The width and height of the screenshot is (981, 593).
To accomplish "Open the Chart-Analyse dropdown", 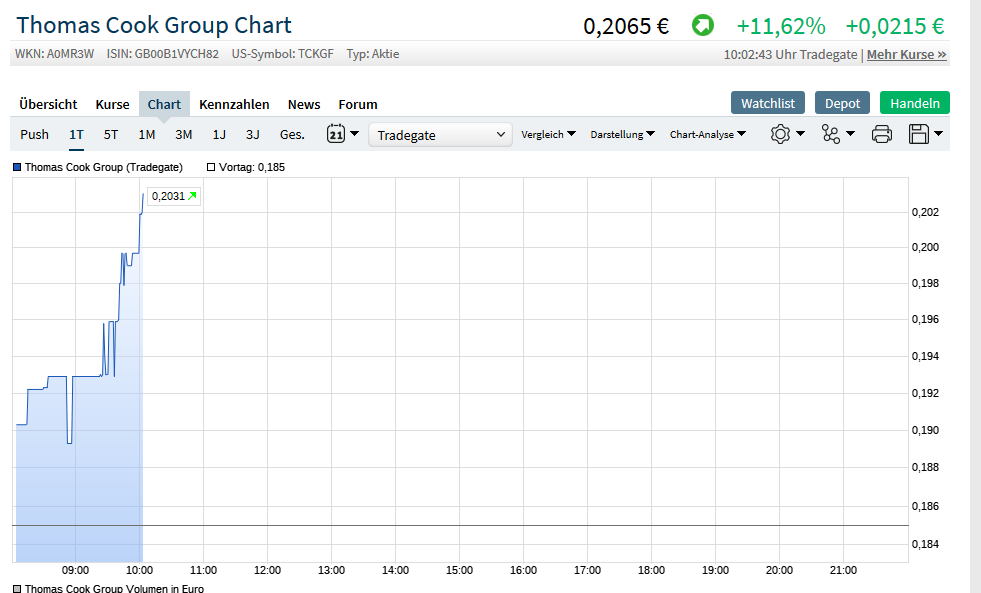I will click(x=708, y=133).
